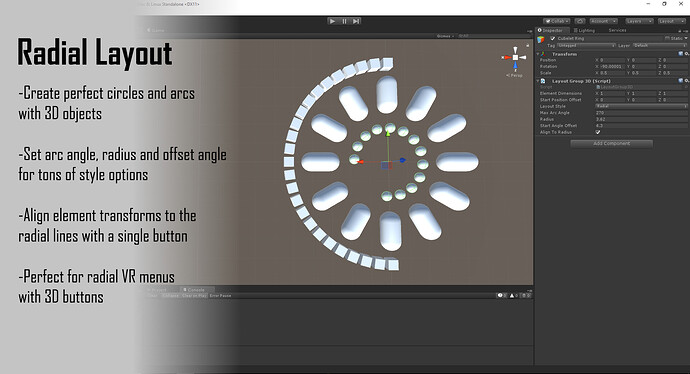Toggle the Align To Radius checkbox
The height and width of the screenshot is (374, 690).
(598, 132)
